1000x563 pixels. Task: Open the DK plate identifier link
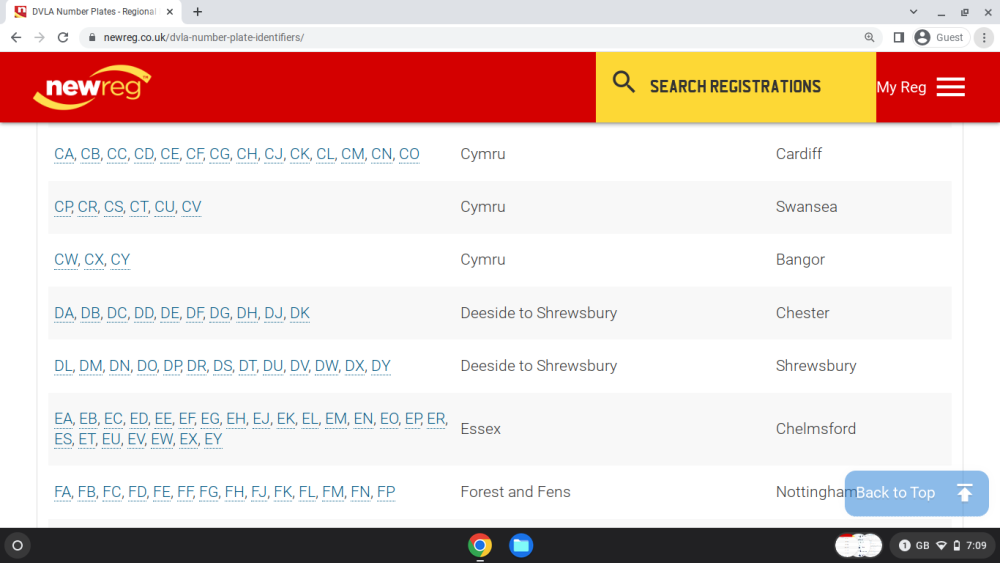(300, 313)
